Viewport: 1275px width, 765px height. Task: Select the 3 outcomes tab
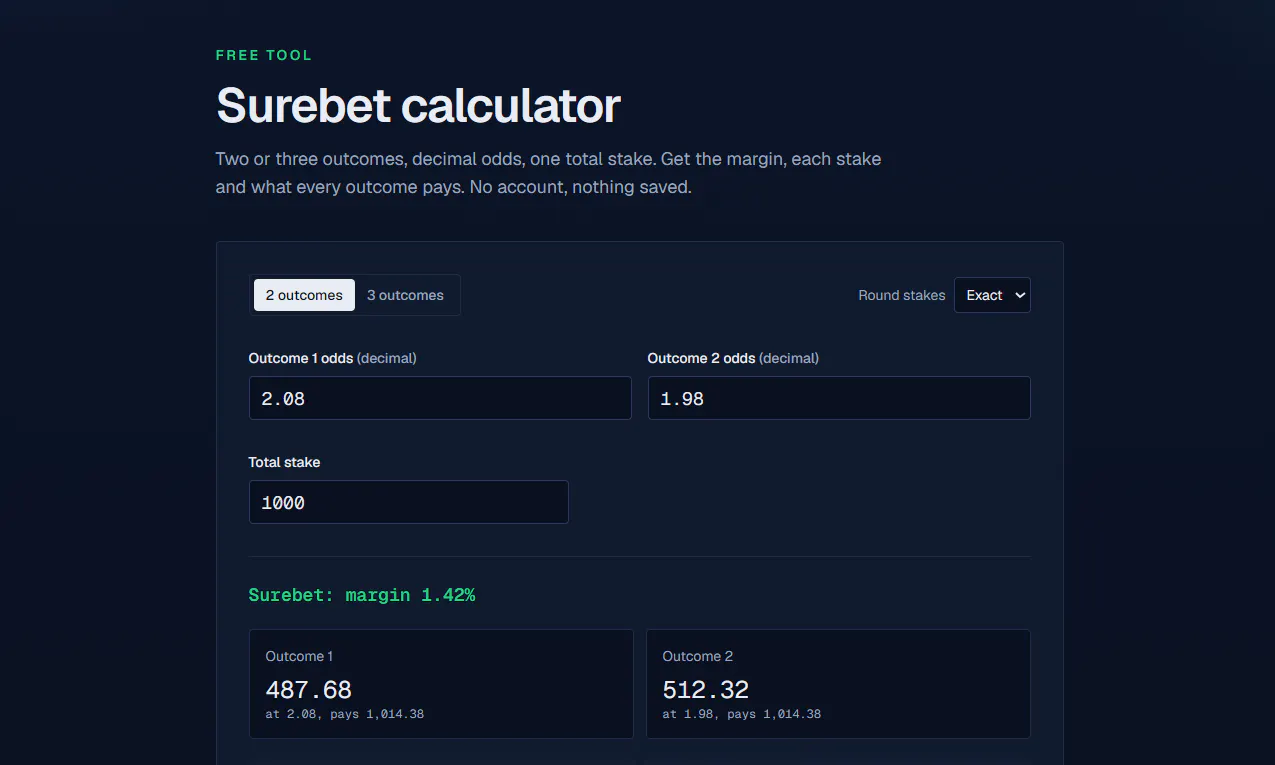click(x=405, y=295)
